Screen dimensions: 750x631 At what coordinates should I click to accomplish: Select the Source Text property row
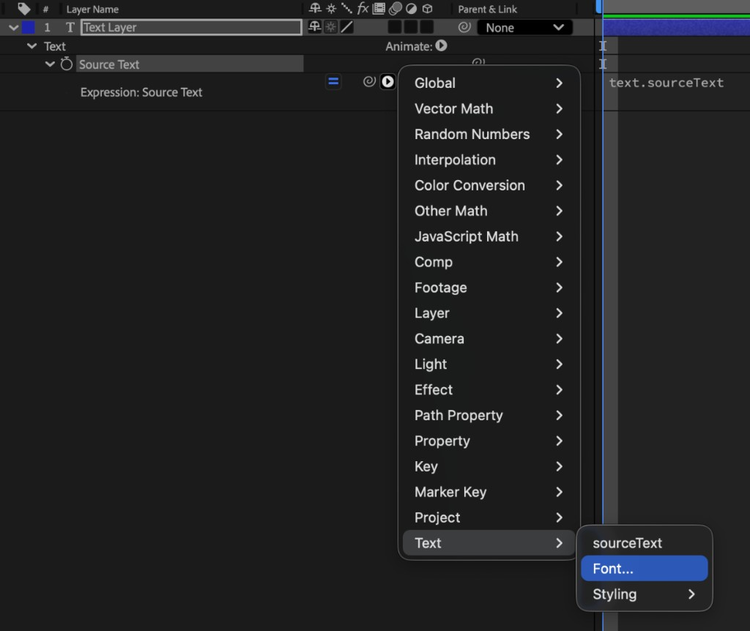click(x=190, y=64)
